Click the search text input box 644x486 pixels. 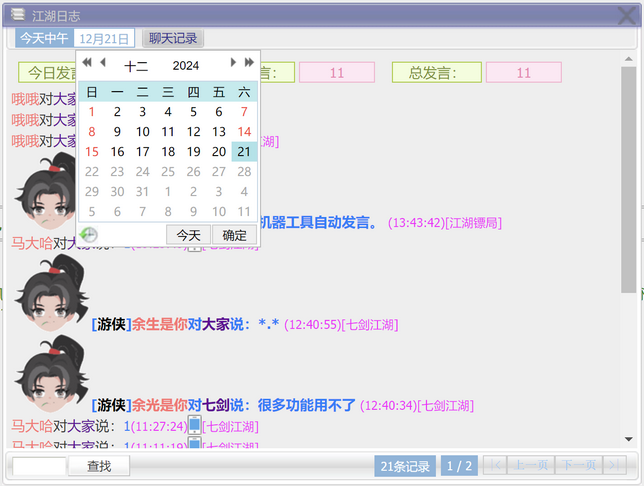[40, 465]
